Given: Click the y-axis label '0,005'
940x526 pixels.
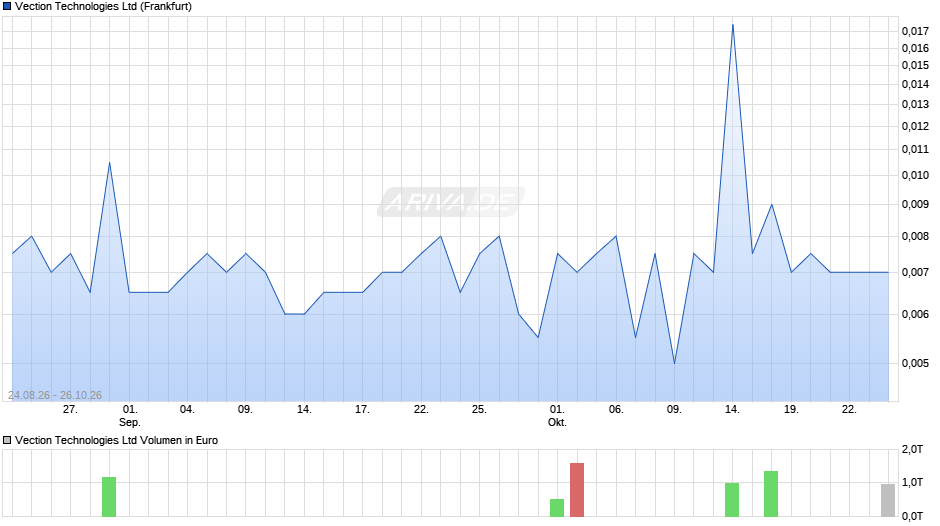Looking at the screenshot, I should click(x=915, y=363).
